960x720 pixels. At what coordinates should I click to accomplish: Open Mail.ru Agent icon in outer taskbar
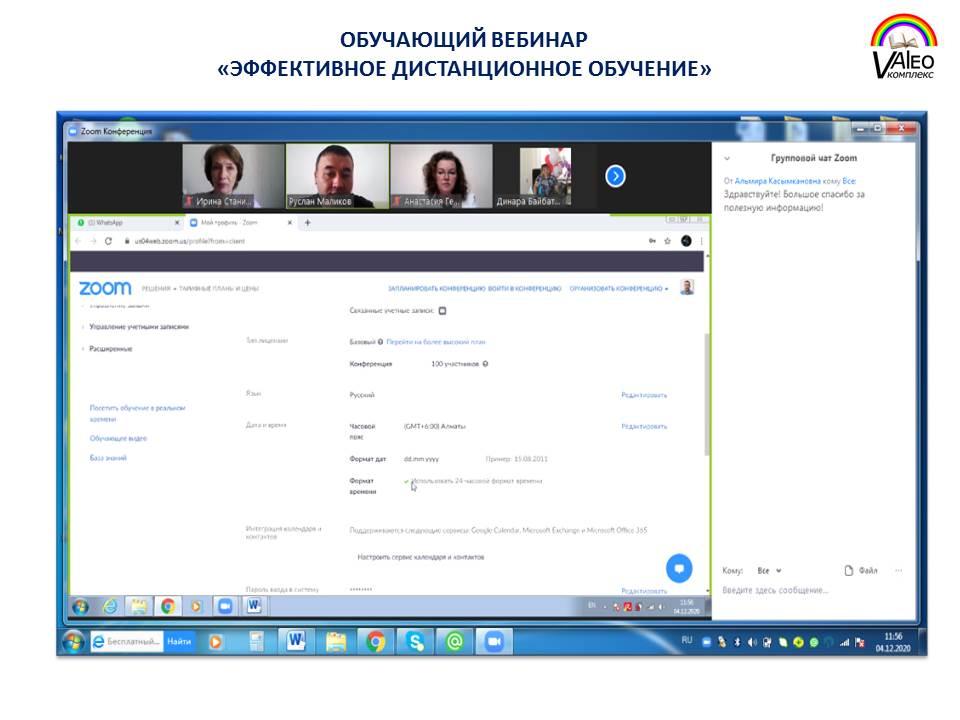(x=454, y=642)
